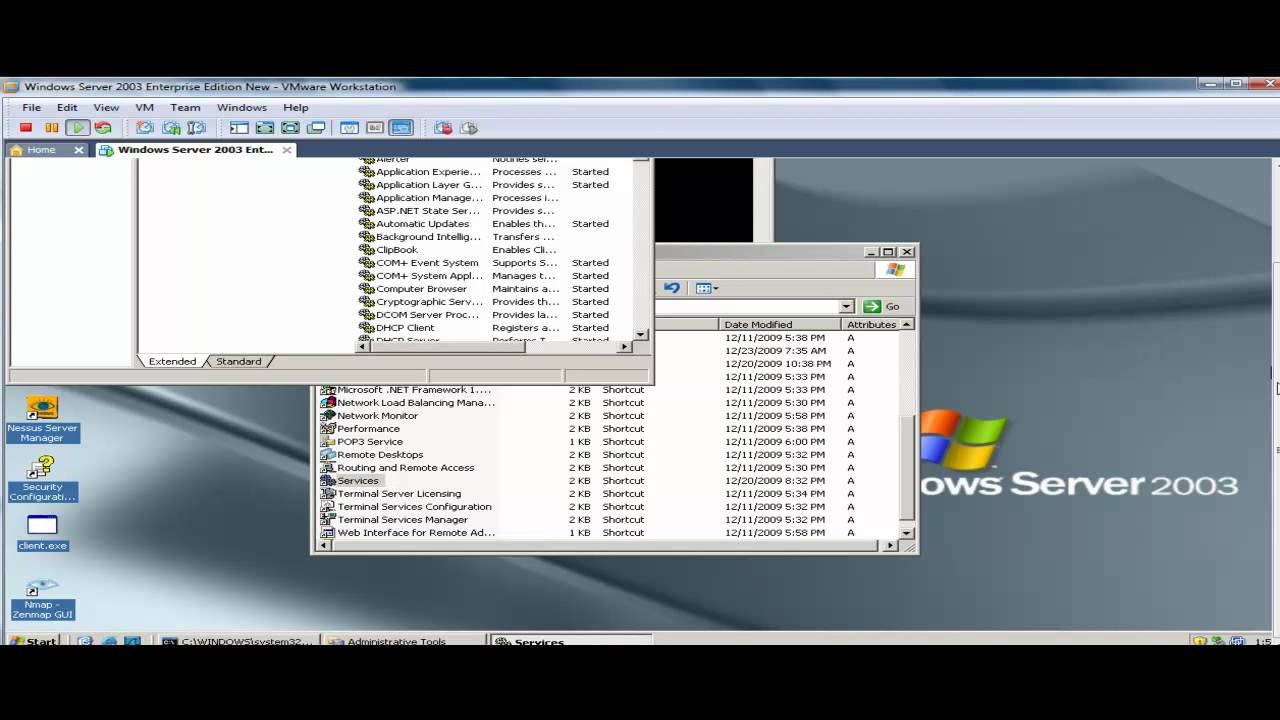Show the summary view icon
The height and width of the screenshot is (720, 1280).
tap(349, 128)
